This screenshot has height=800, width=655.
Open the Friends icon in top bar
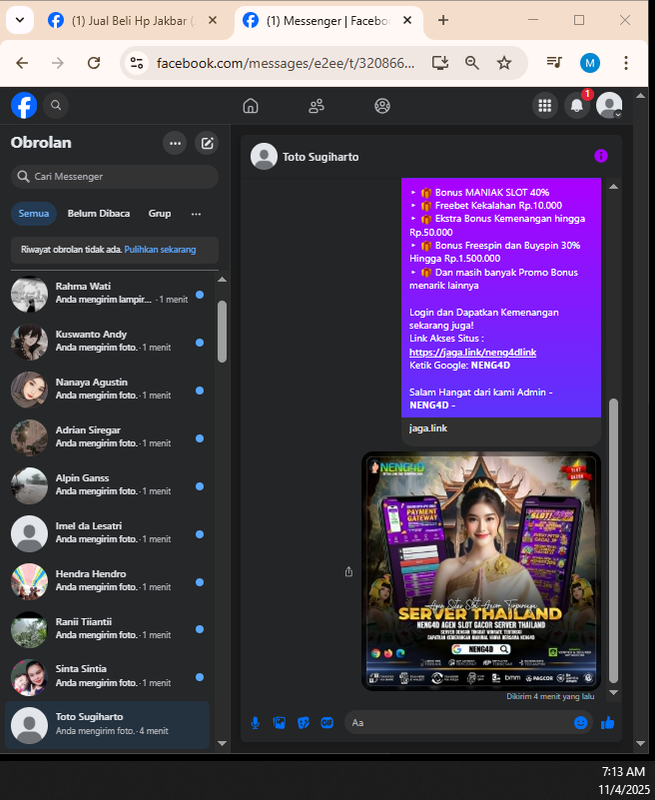(316, 106)
